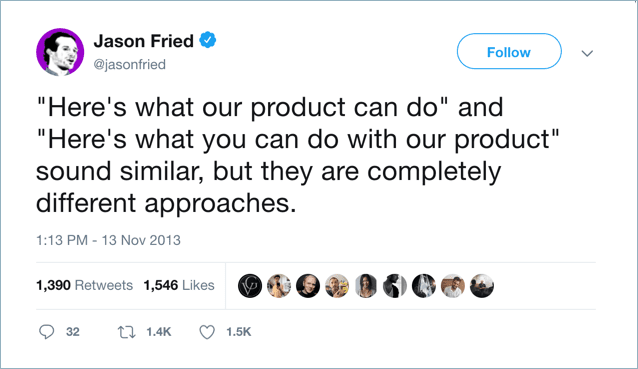
Task: Click the long-haired woman liker avatar
Action: click(x=366, y=286)
